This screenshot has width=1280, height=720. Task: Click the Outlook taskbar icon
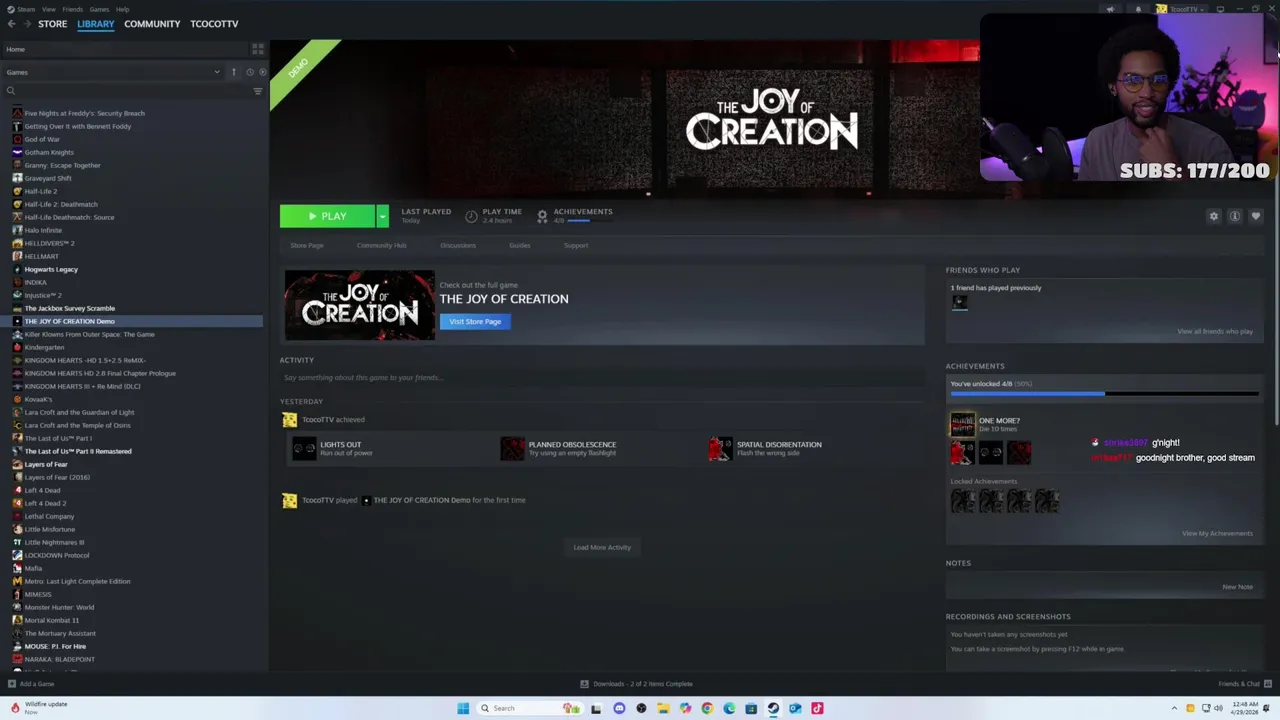point(795,708)
